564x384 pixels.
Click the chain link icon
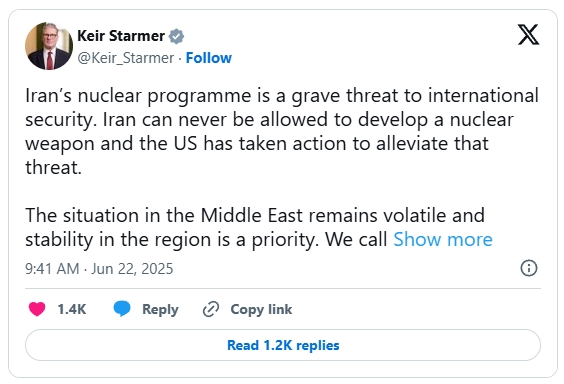(x=211, y=309)
